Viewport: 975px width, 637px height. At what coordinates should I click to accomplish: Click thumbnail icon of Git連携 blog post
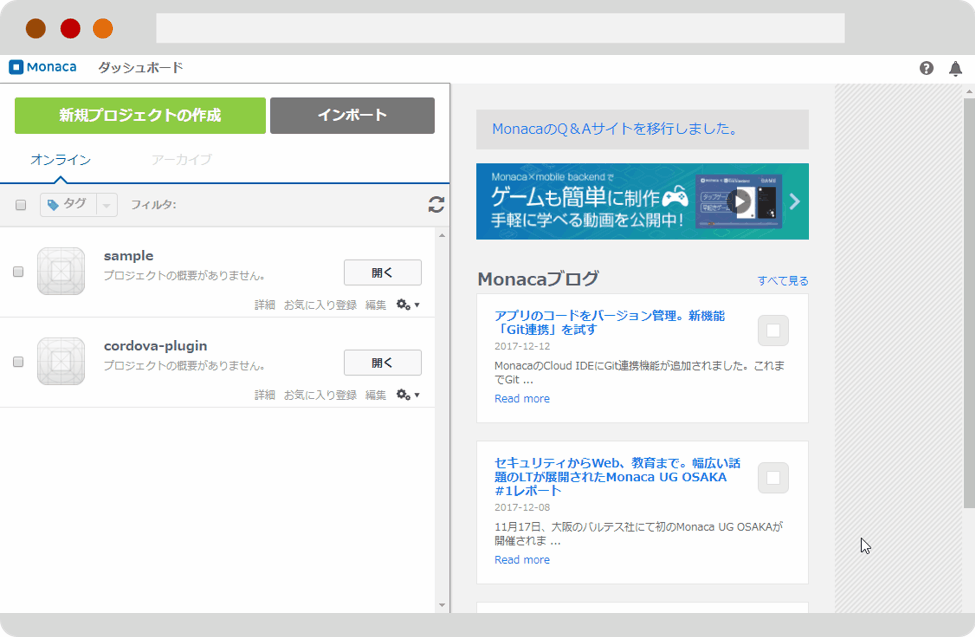click(774, 330)
